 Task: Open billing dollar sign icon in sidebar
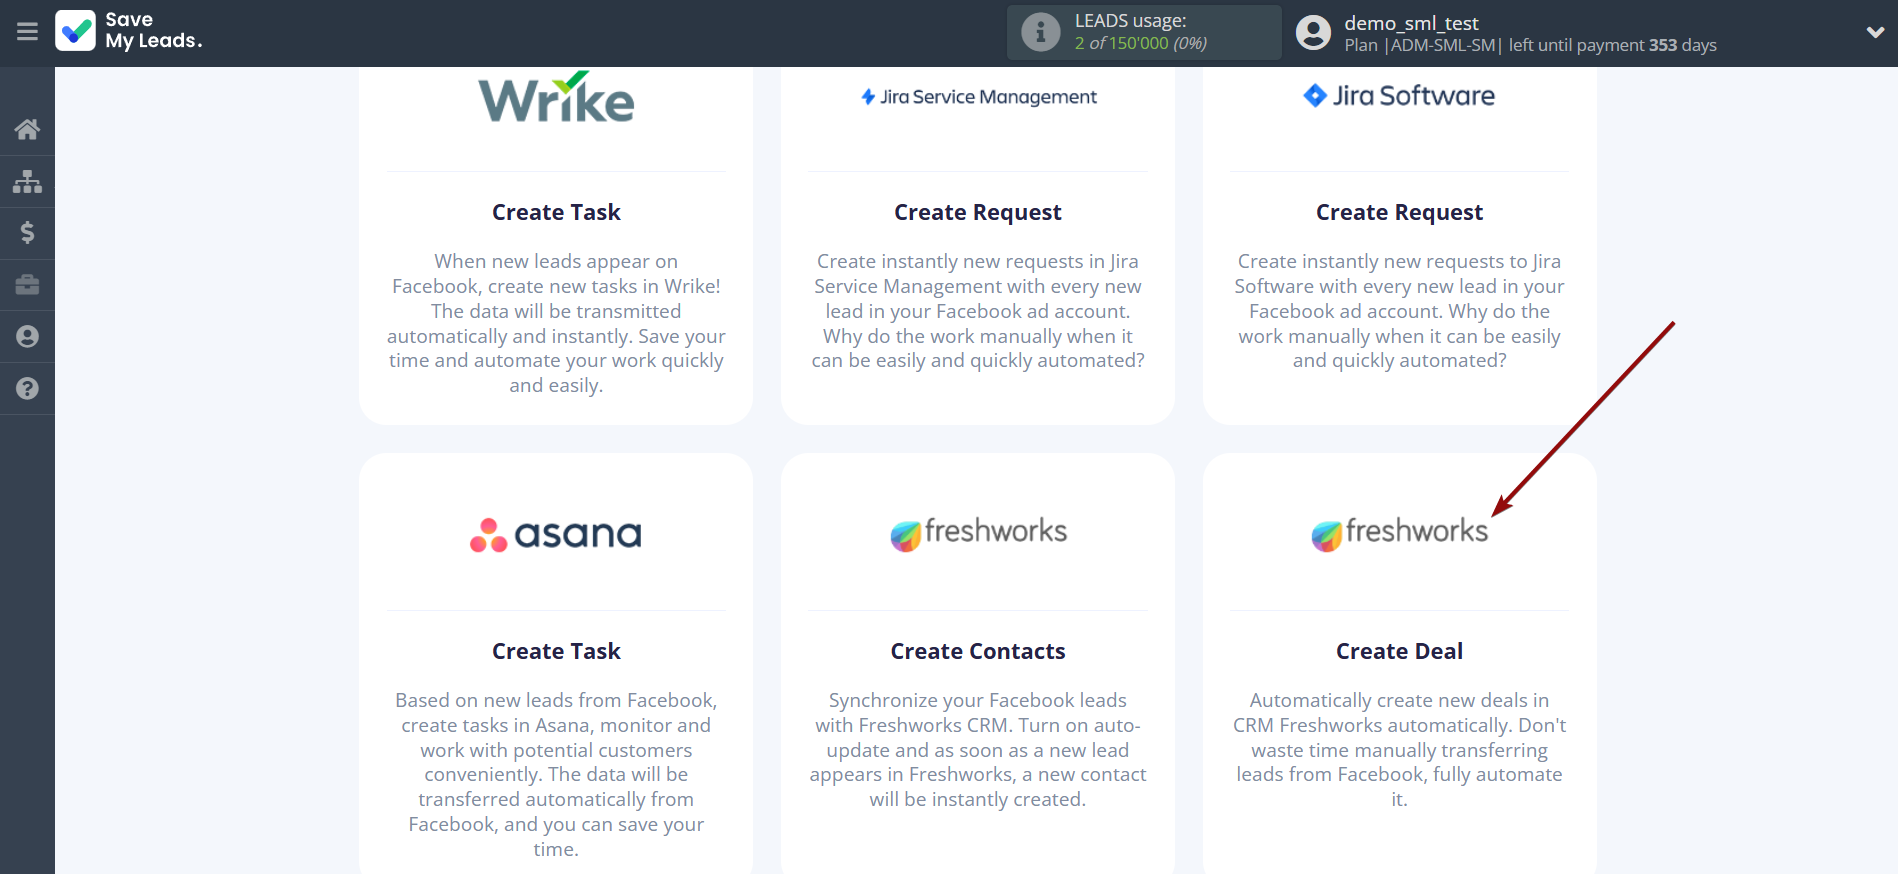[27, 233]
